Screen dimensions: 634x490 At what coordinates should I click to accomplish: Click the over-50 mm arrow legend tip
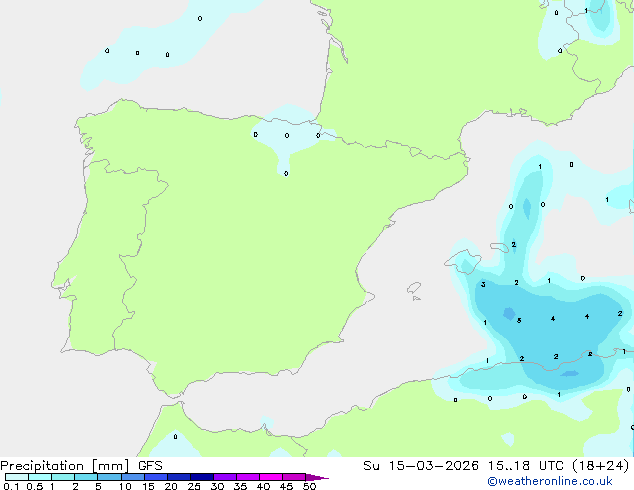point(317,477)
